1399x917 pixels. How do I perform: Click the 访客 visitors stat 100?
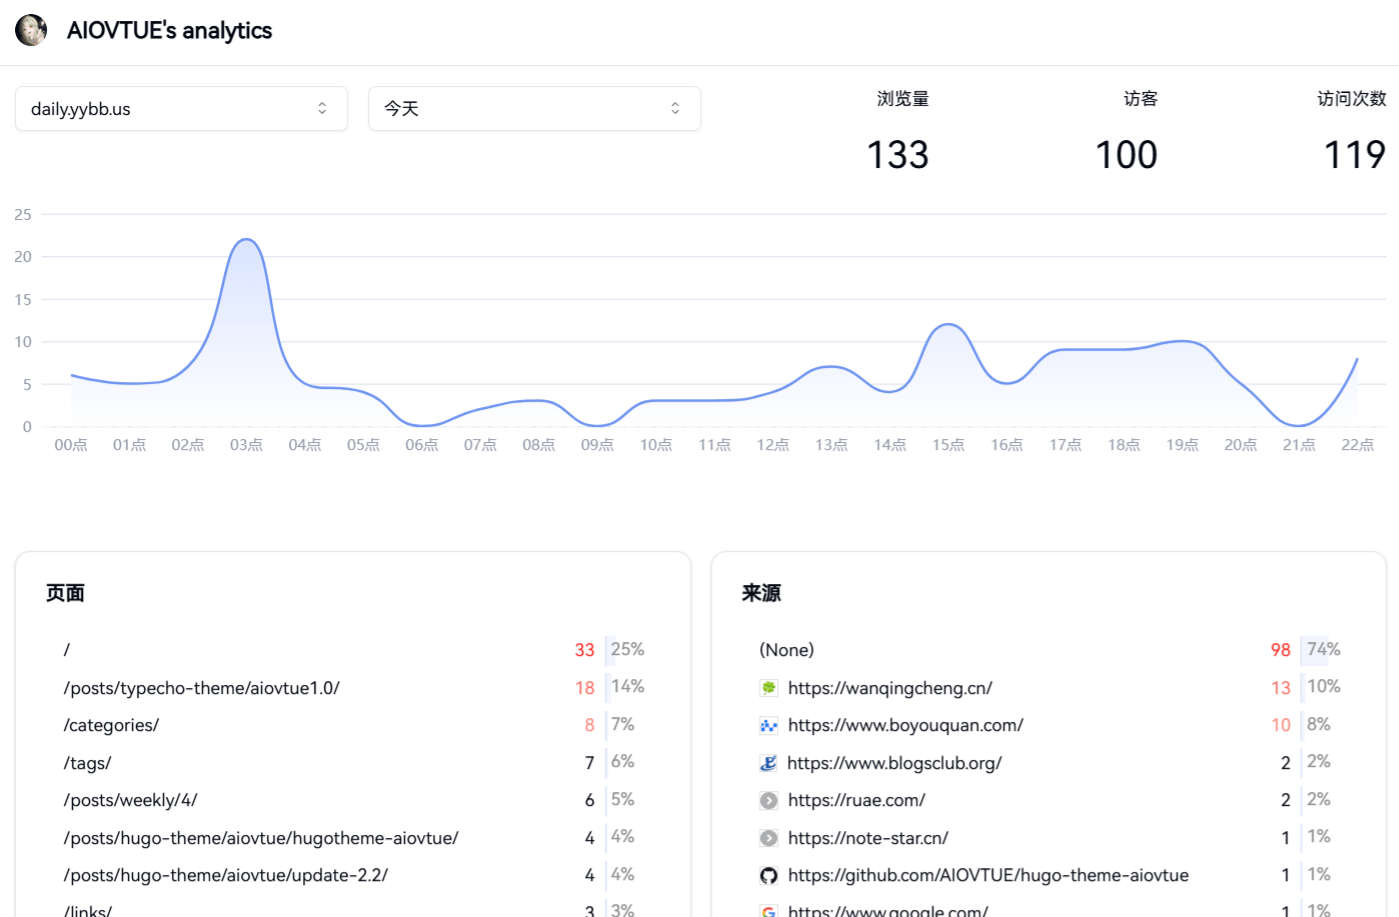(1126, 155)
